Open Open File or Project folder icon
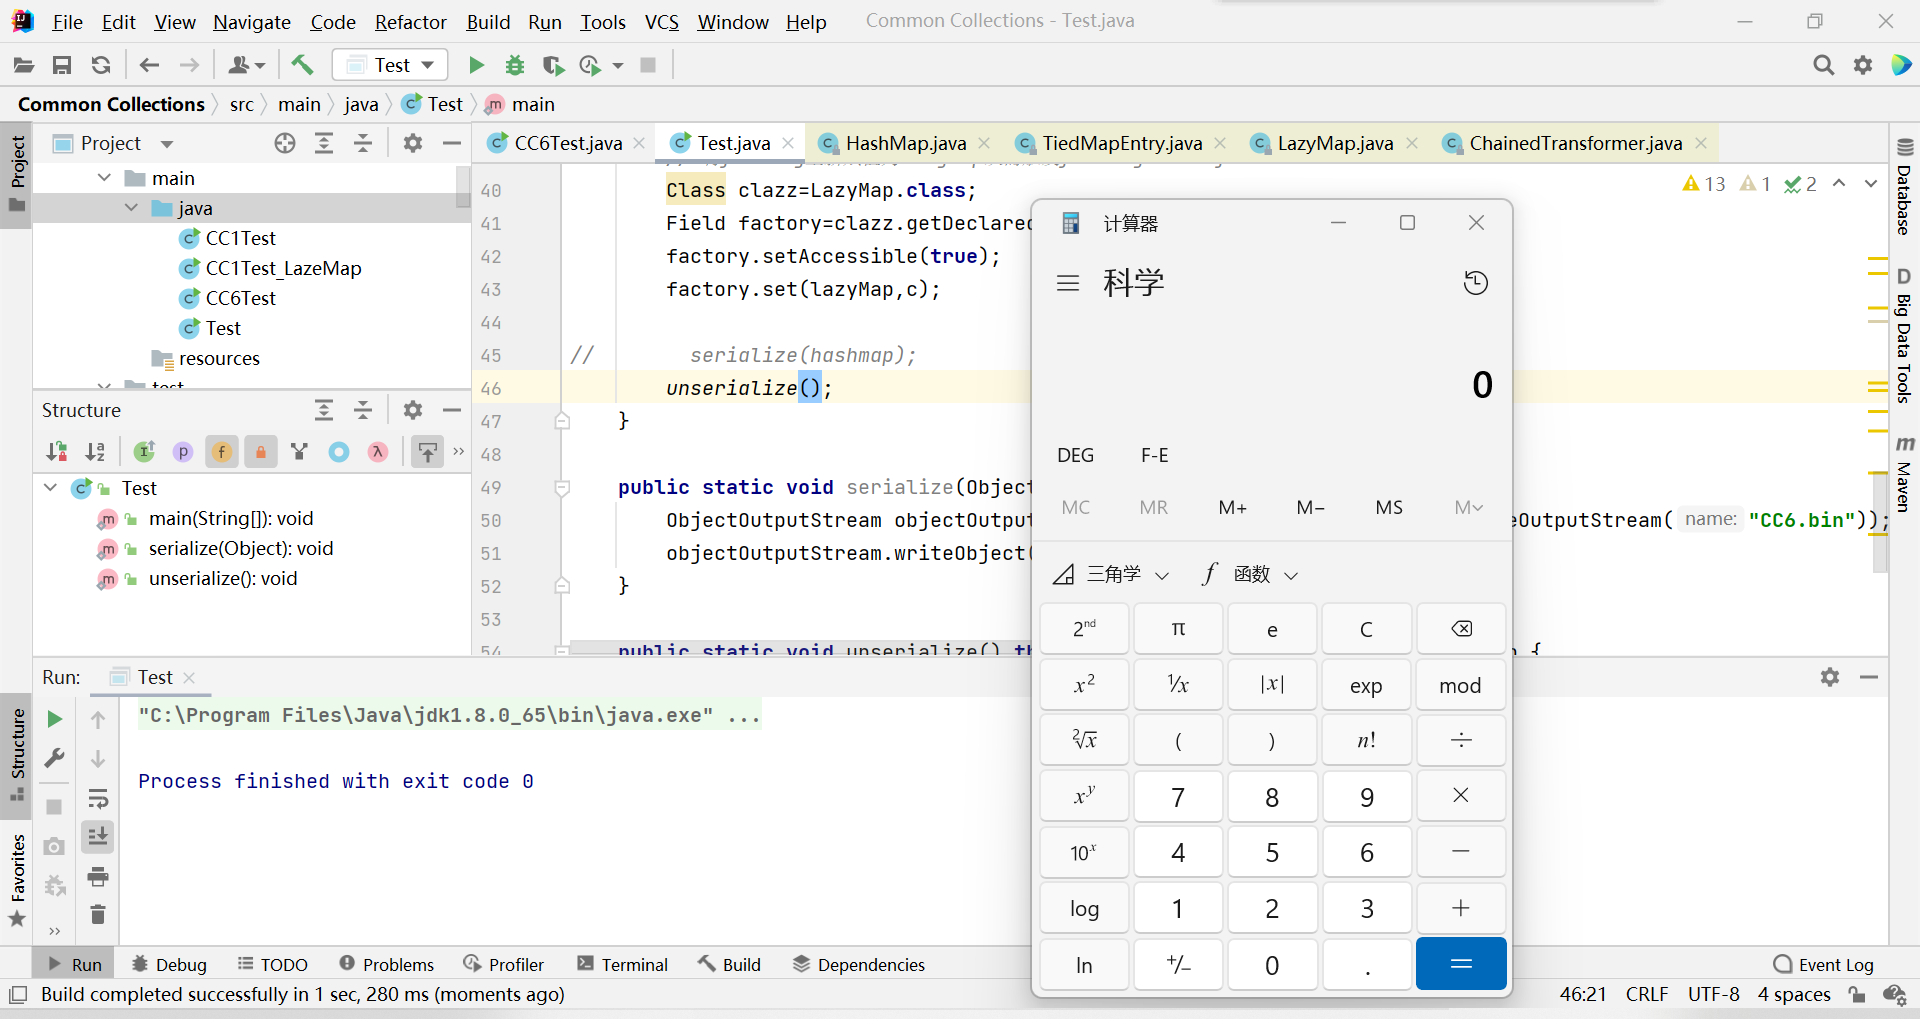Viewport: 1920px width, 1019px height. pyautogui.click(x=23, y=65)
